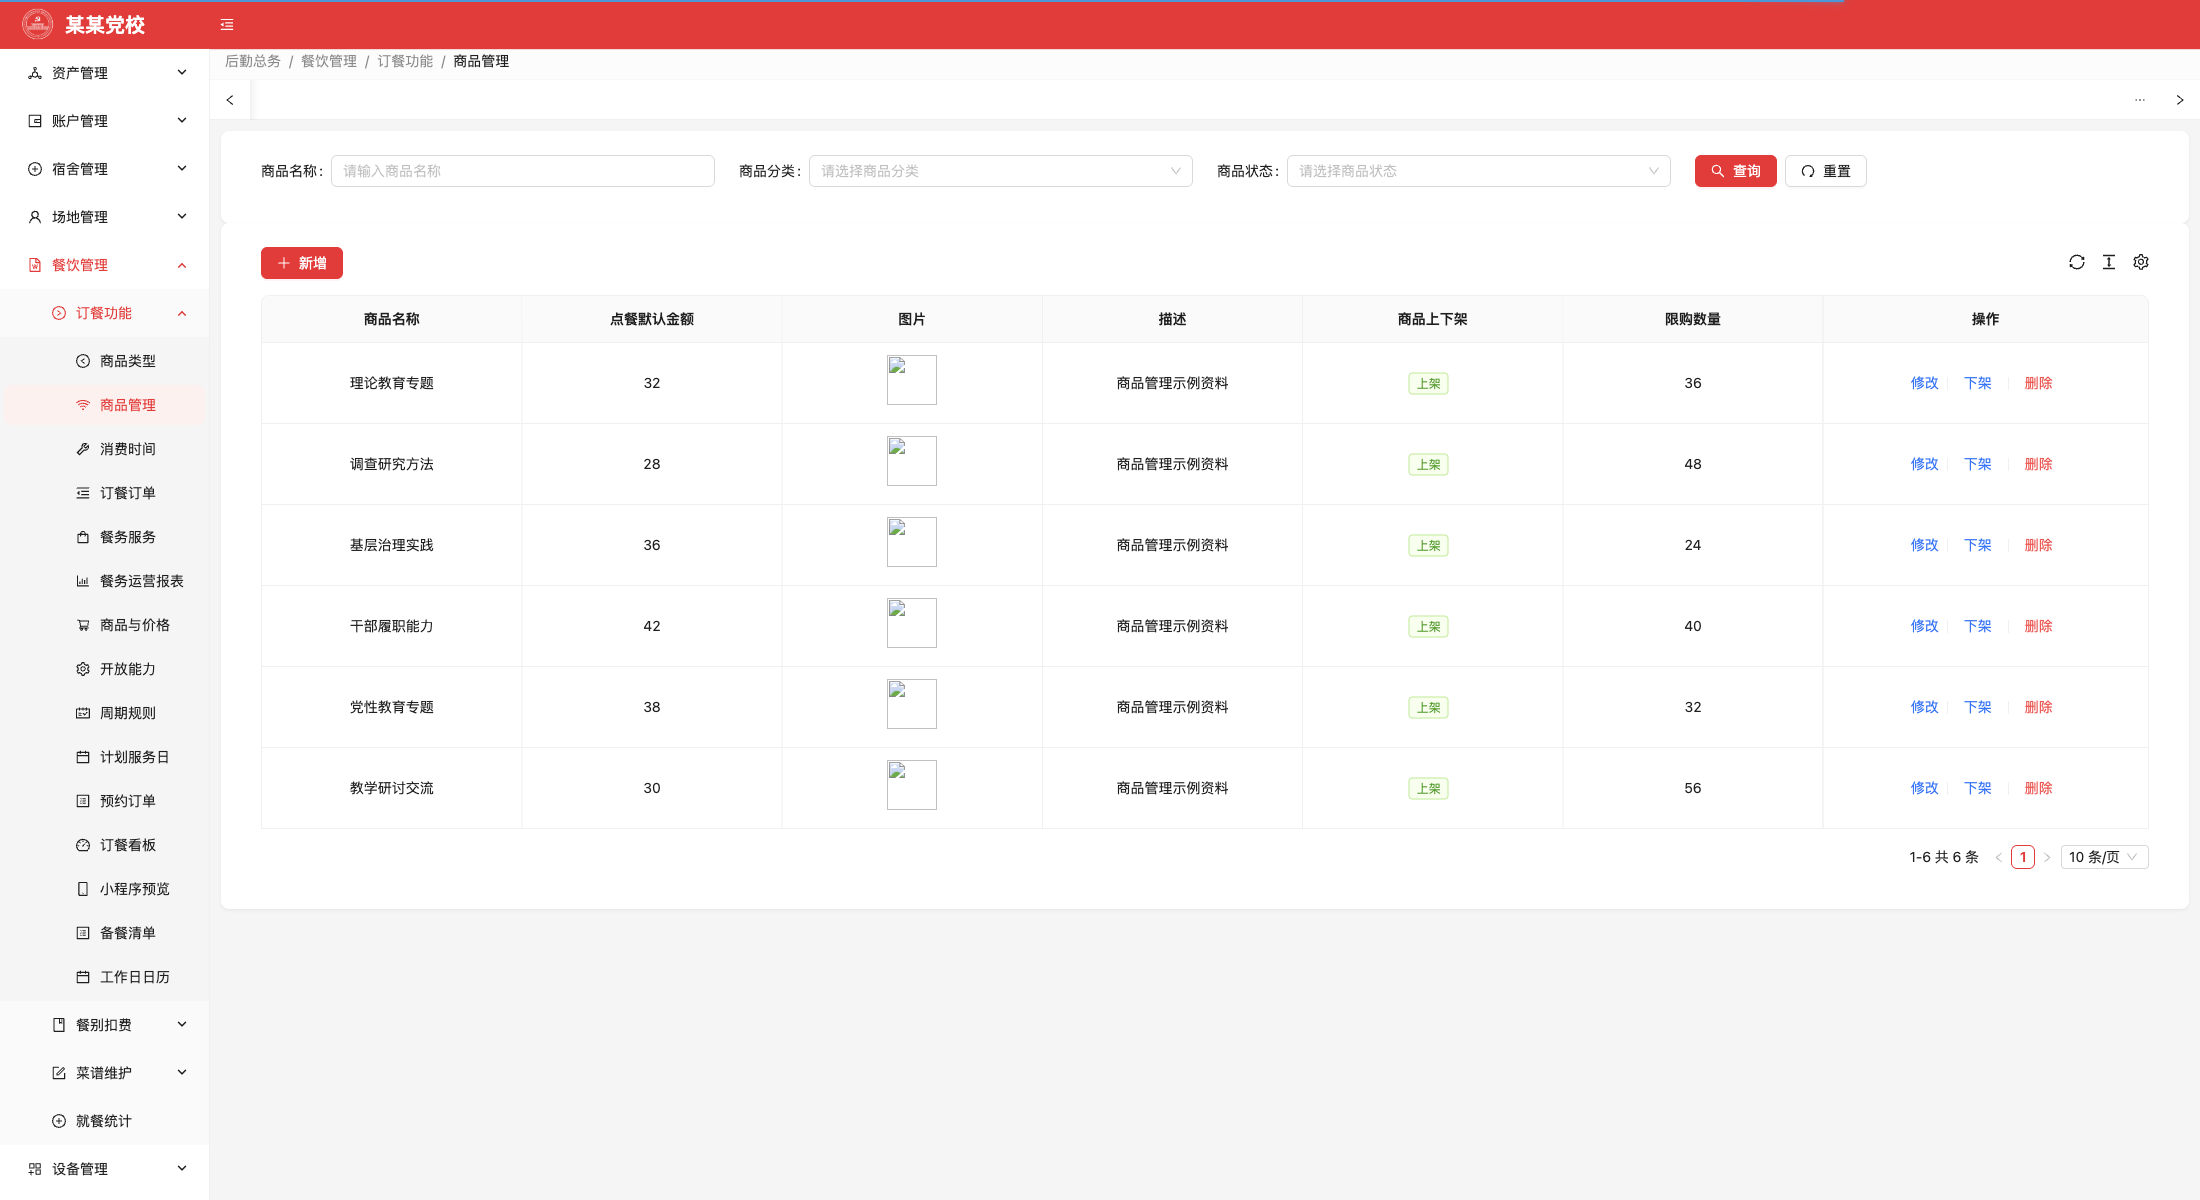The image size is (2200, 1200).
Task: Click 修改 for 教学研讨交流
Action: click(x=1924, y=788)
